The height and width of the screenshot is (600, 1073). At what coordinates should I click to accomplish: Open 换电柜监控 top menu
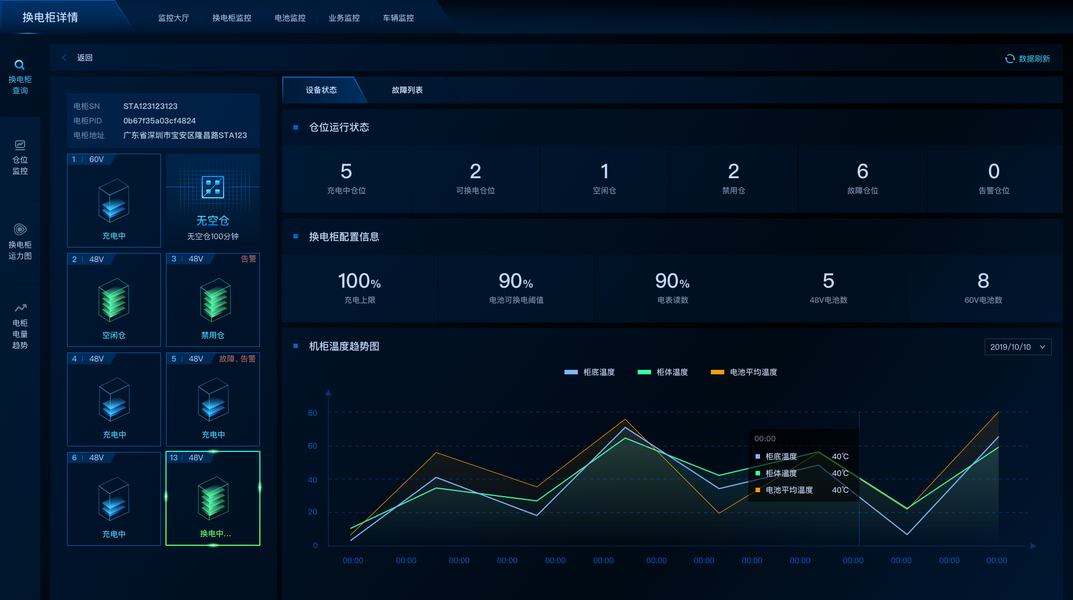[x=231, y=18]
